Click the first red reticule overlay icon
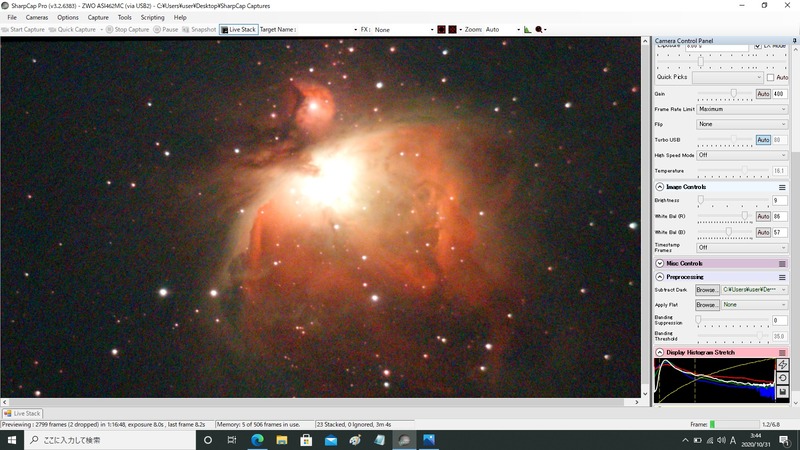Screen dimensions: 800x450 pos(441,30)
